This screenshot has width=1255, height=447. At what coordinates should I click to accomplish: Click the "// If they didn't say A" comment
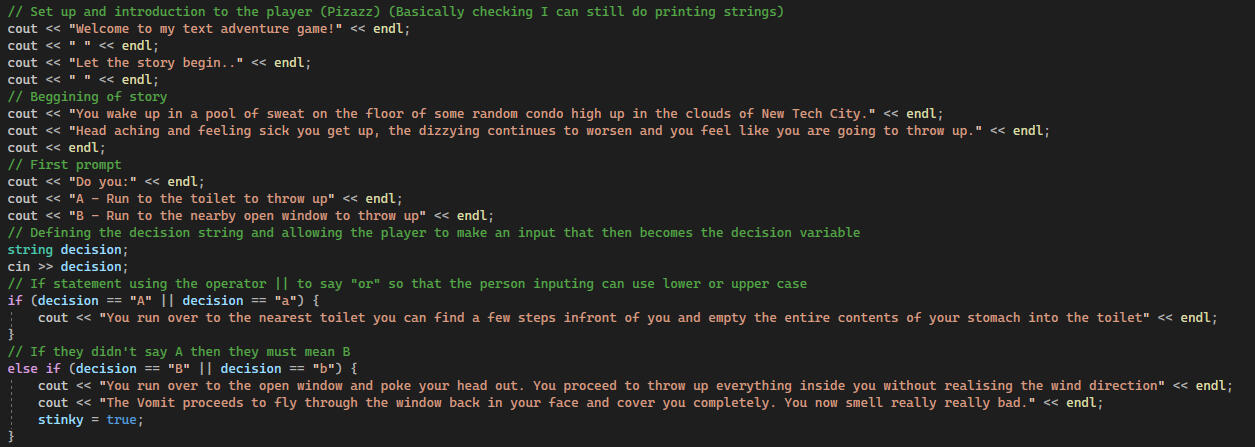tap(178, 352)
